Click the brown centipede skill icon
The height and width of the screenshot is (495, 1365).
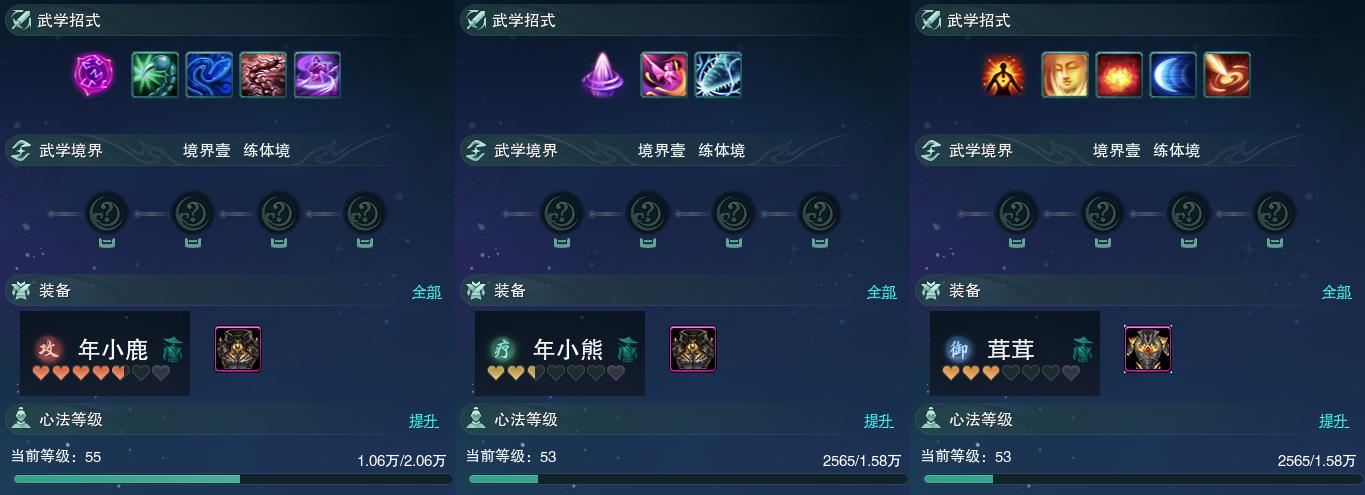[263, 75]
